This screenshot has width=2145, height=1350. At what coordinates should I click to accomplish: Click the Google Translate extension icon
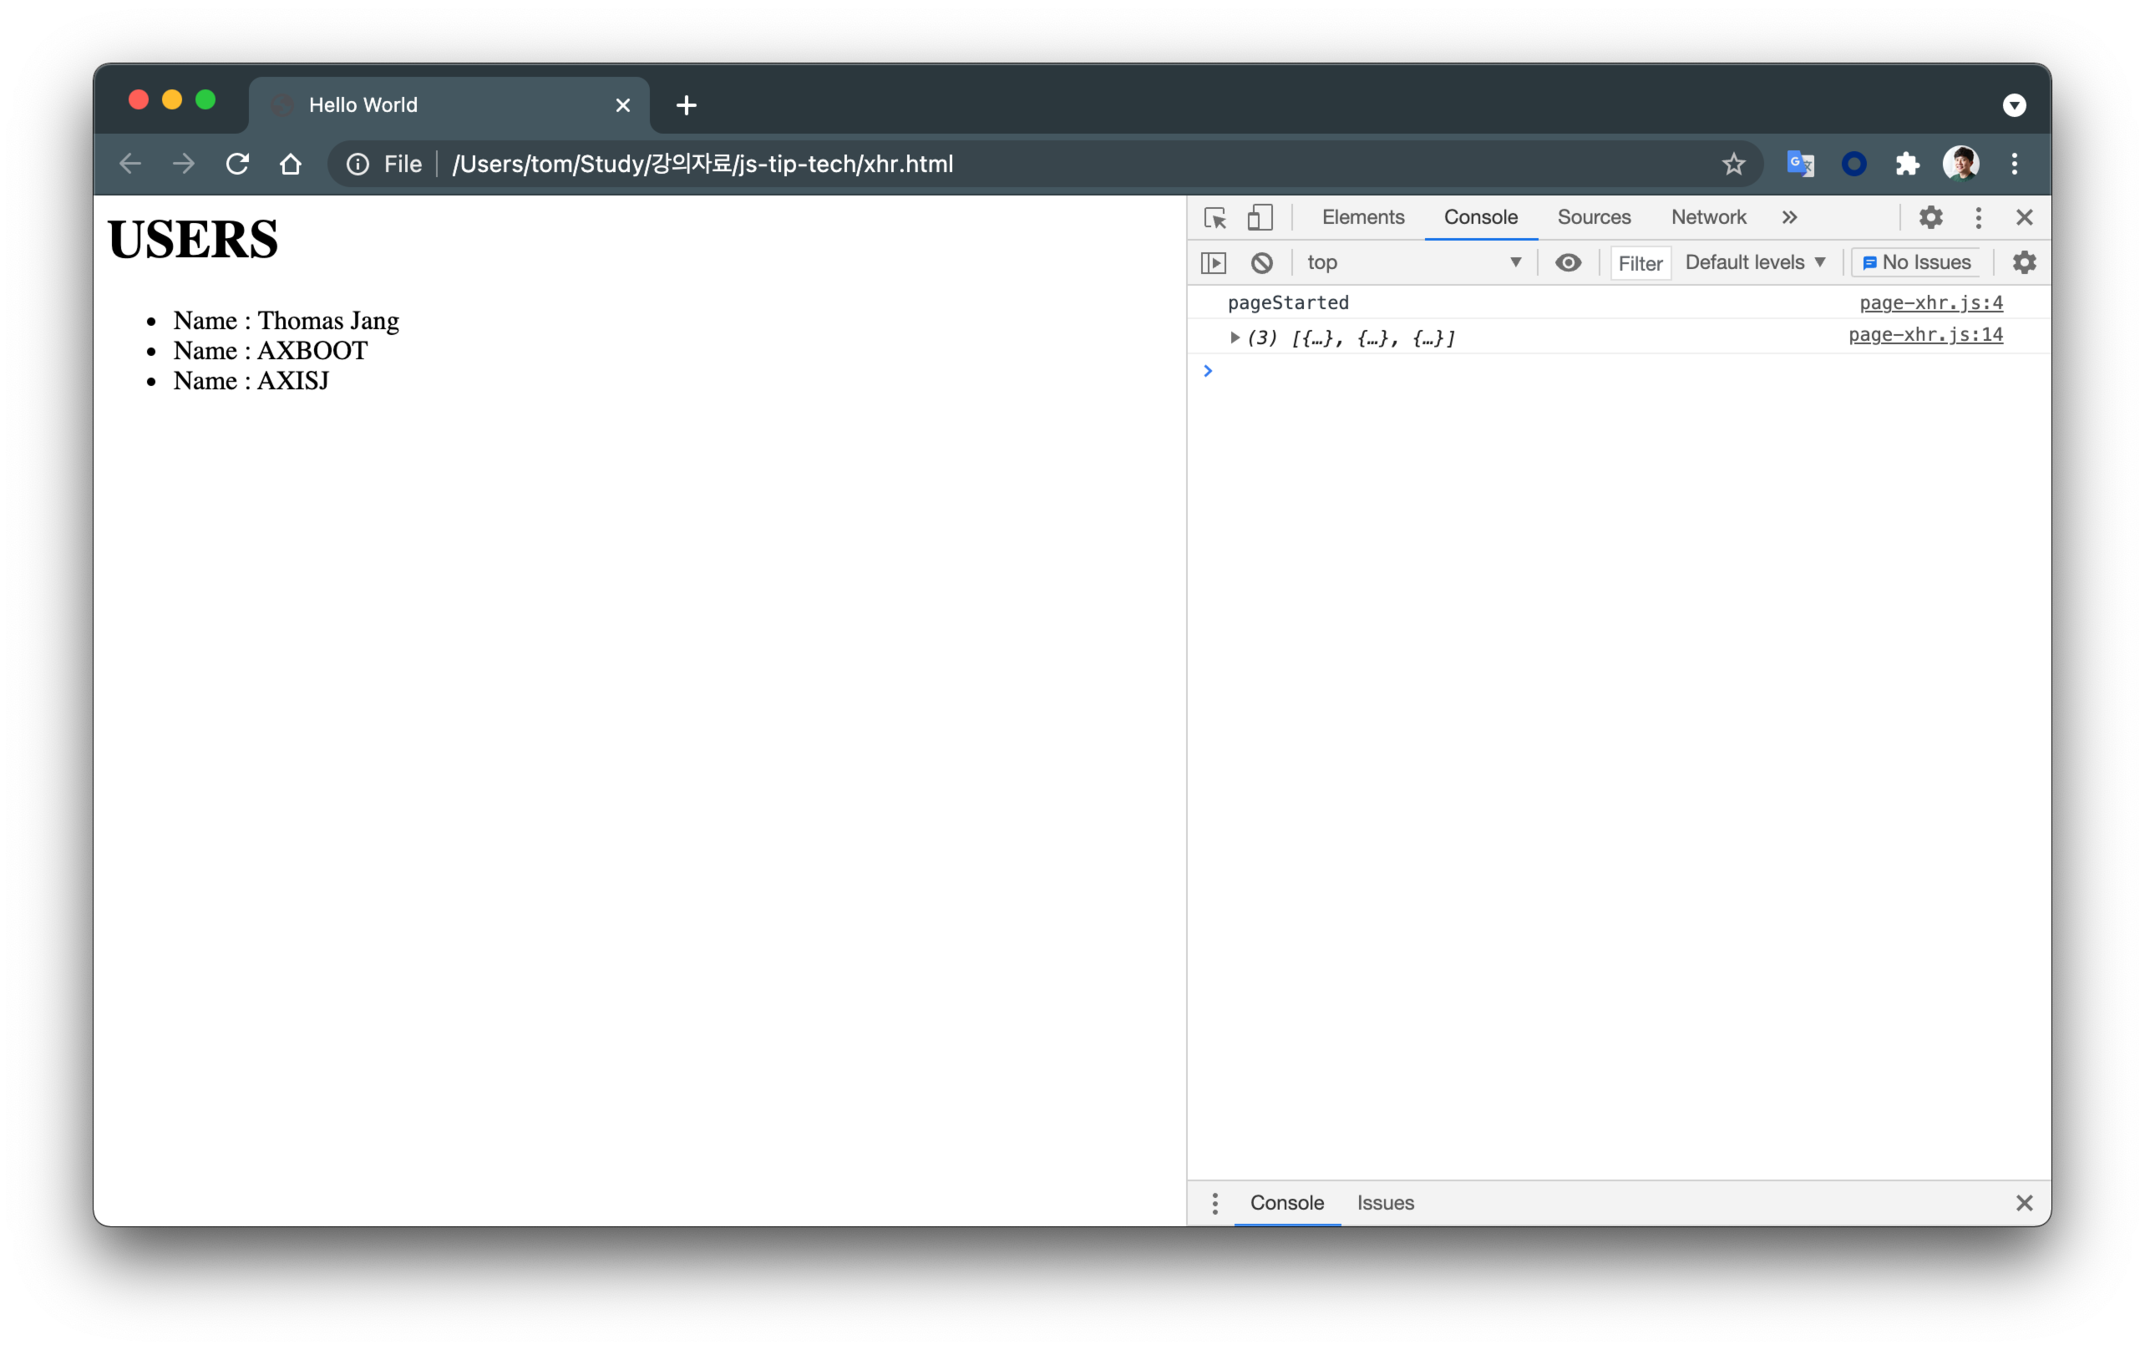1800,164
